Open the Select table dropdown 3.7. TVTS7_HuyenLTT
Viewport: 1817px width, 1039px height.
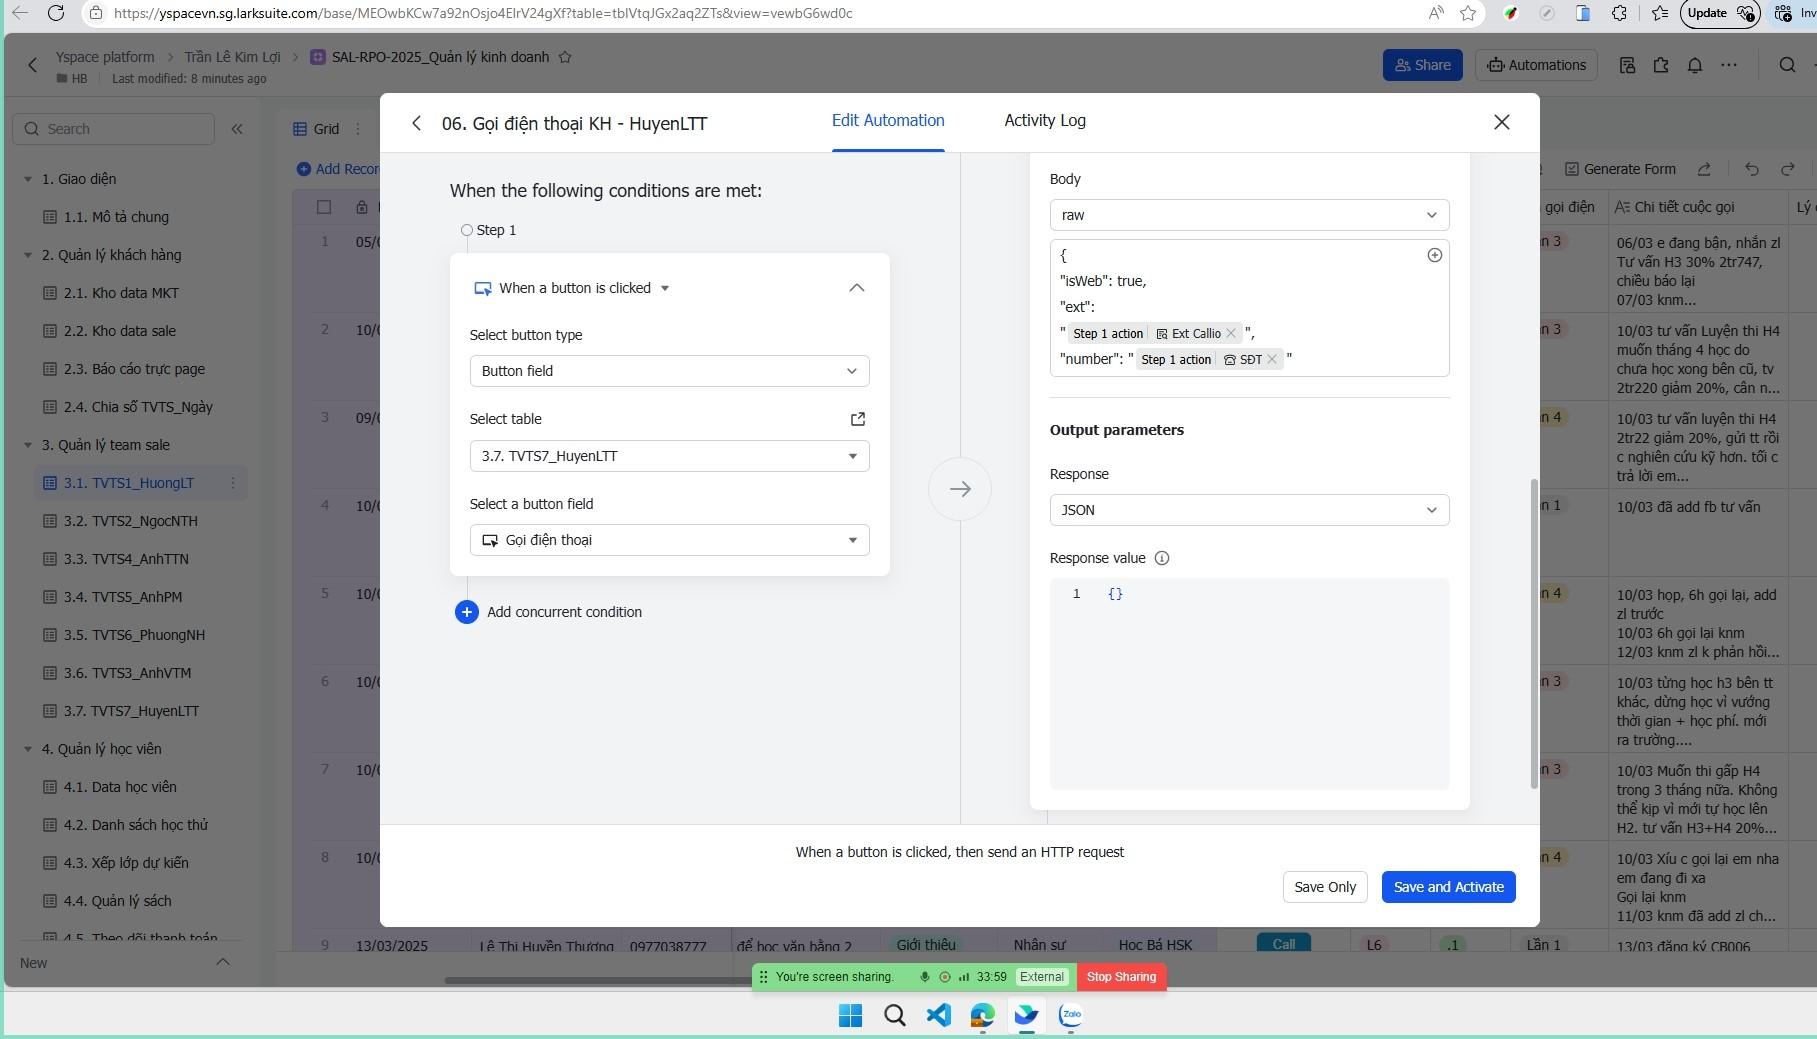(669, 456)
